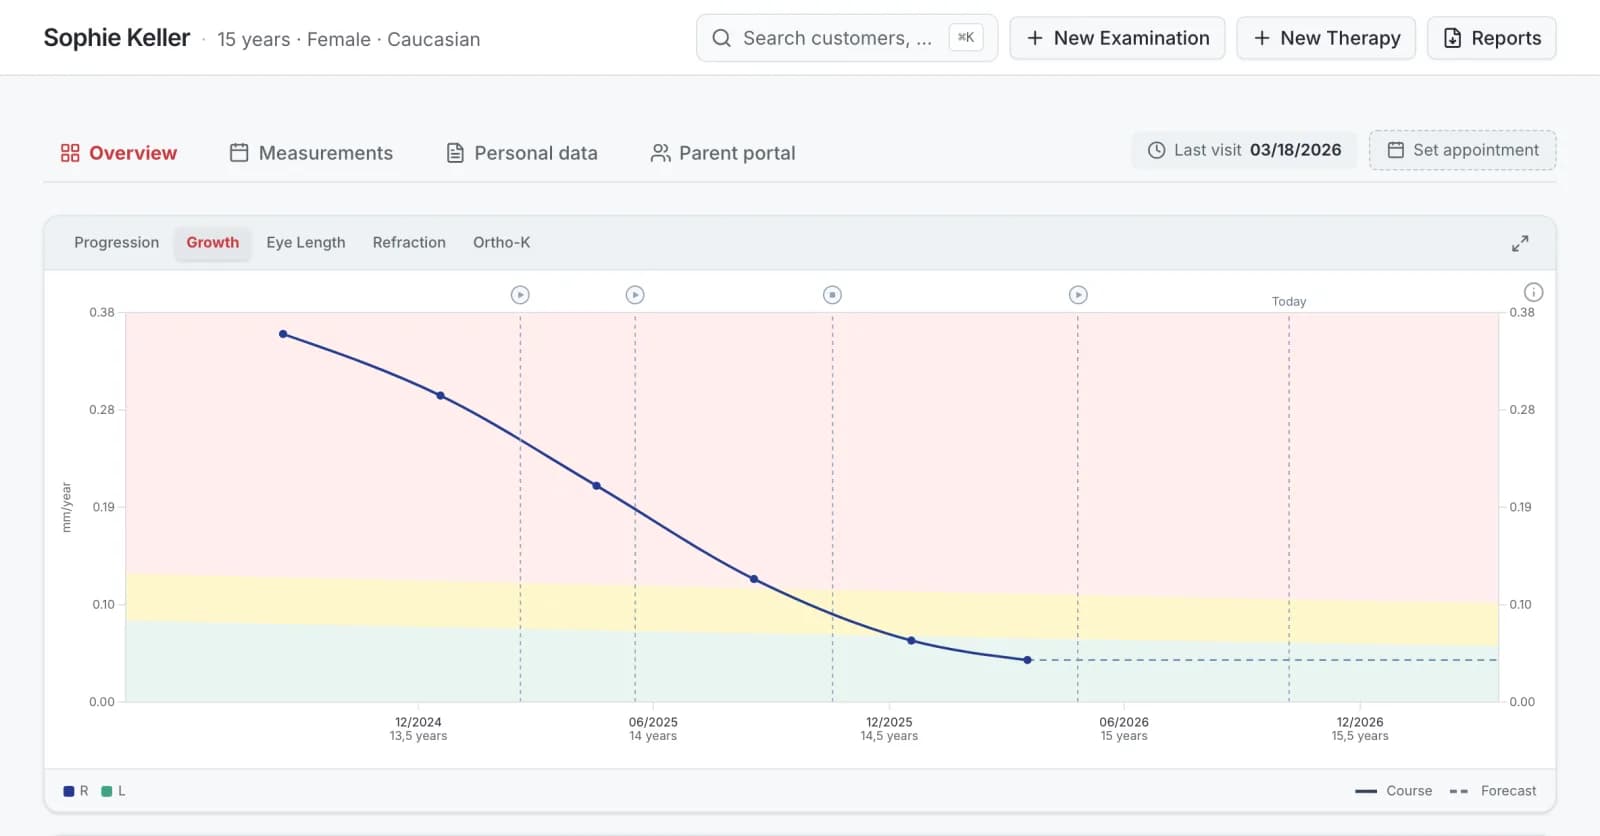
Task: Click the Overview grid icon
Action: coord(70,153)
